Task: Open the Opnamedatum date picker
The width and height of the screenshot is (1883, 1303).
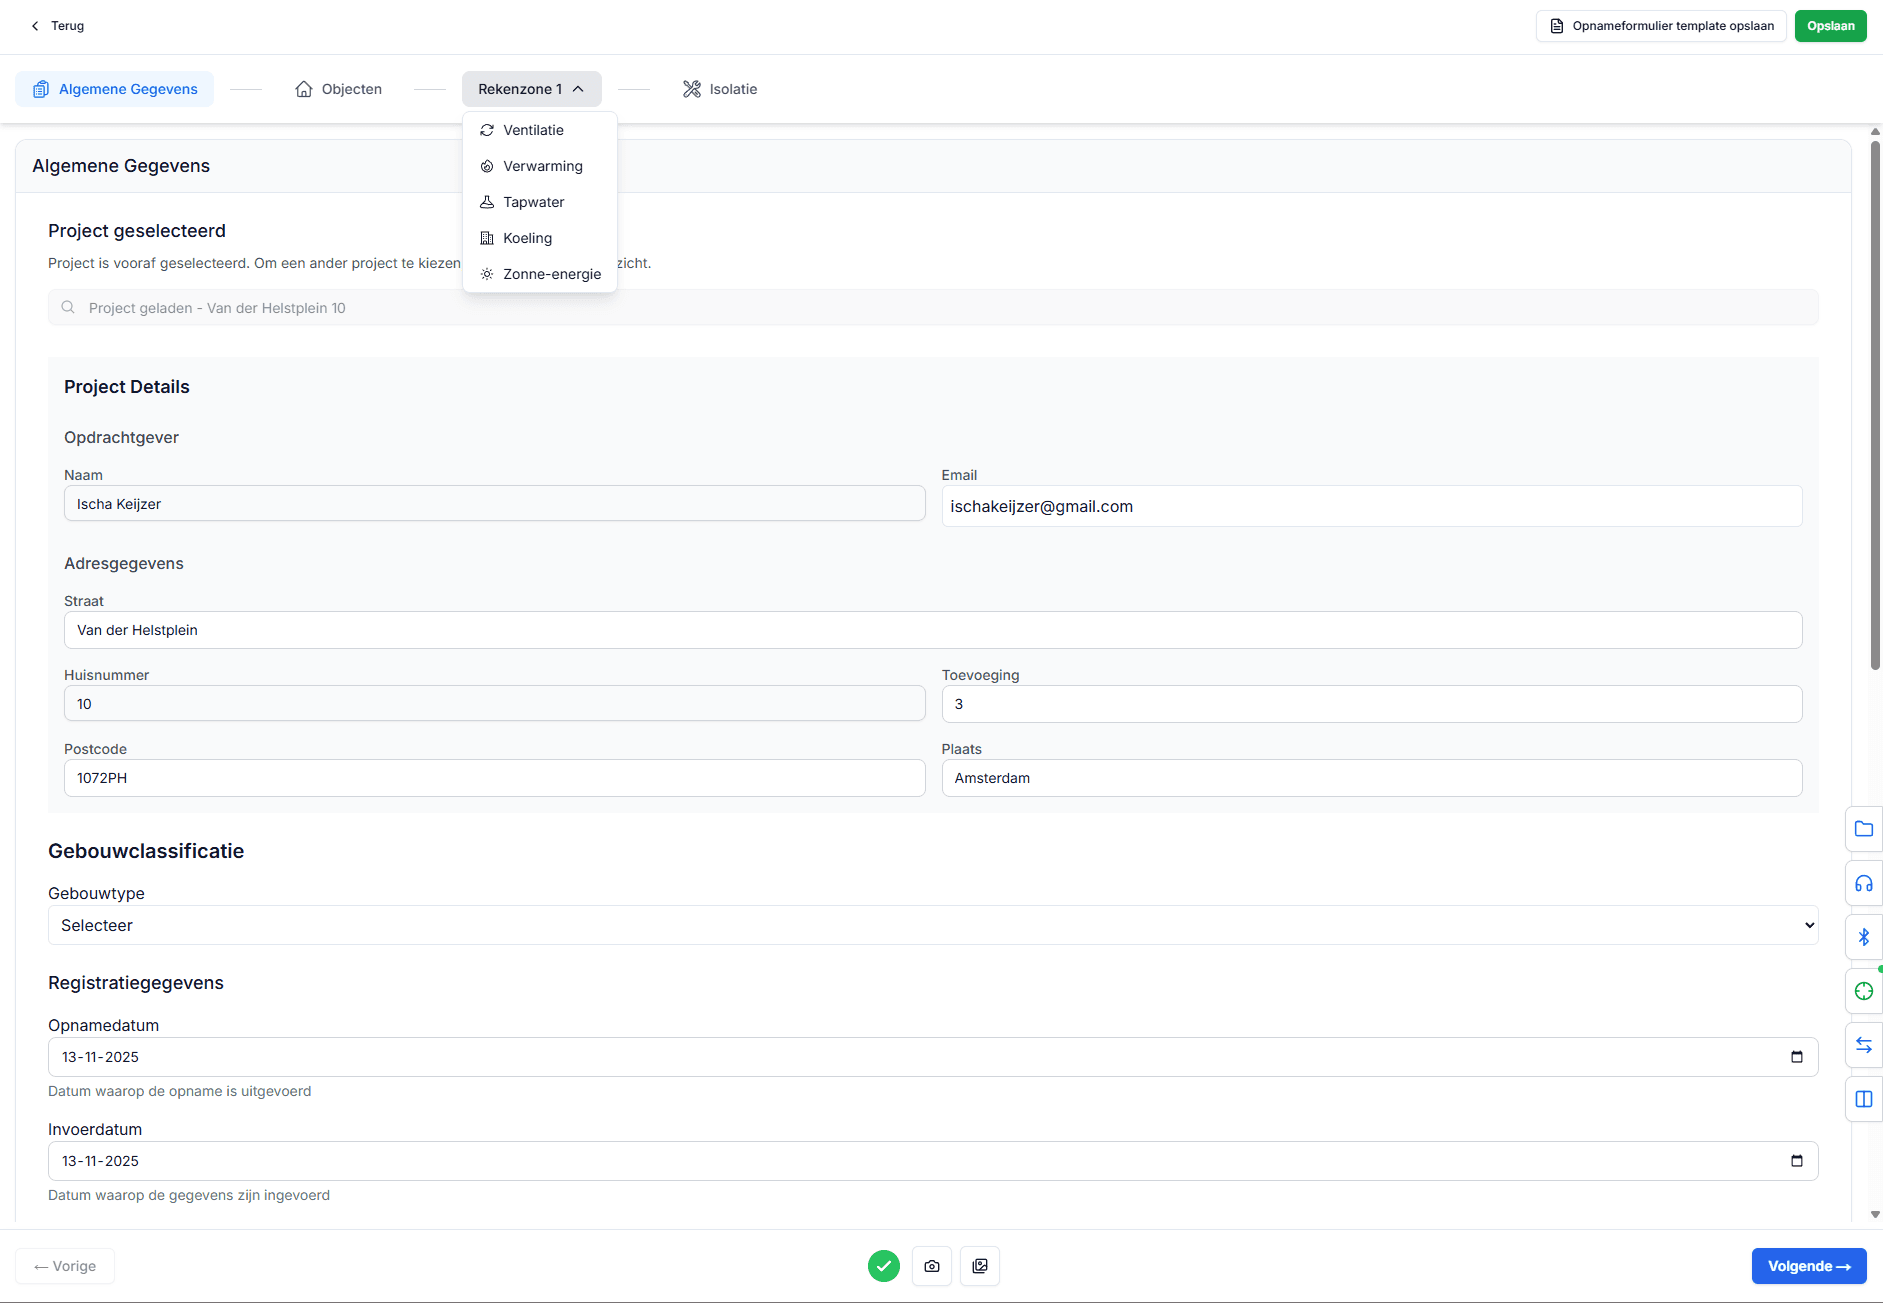Action: pos(1797,1056)
